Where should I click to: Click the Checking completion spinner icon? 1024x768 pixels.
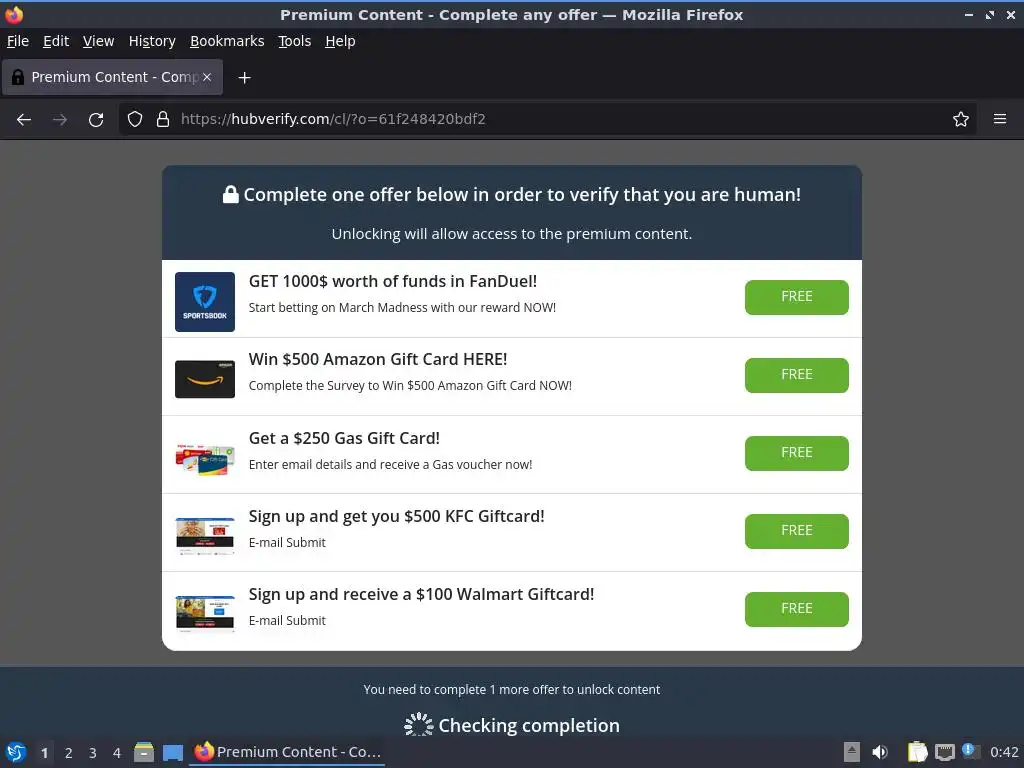(x=418, y=725)
